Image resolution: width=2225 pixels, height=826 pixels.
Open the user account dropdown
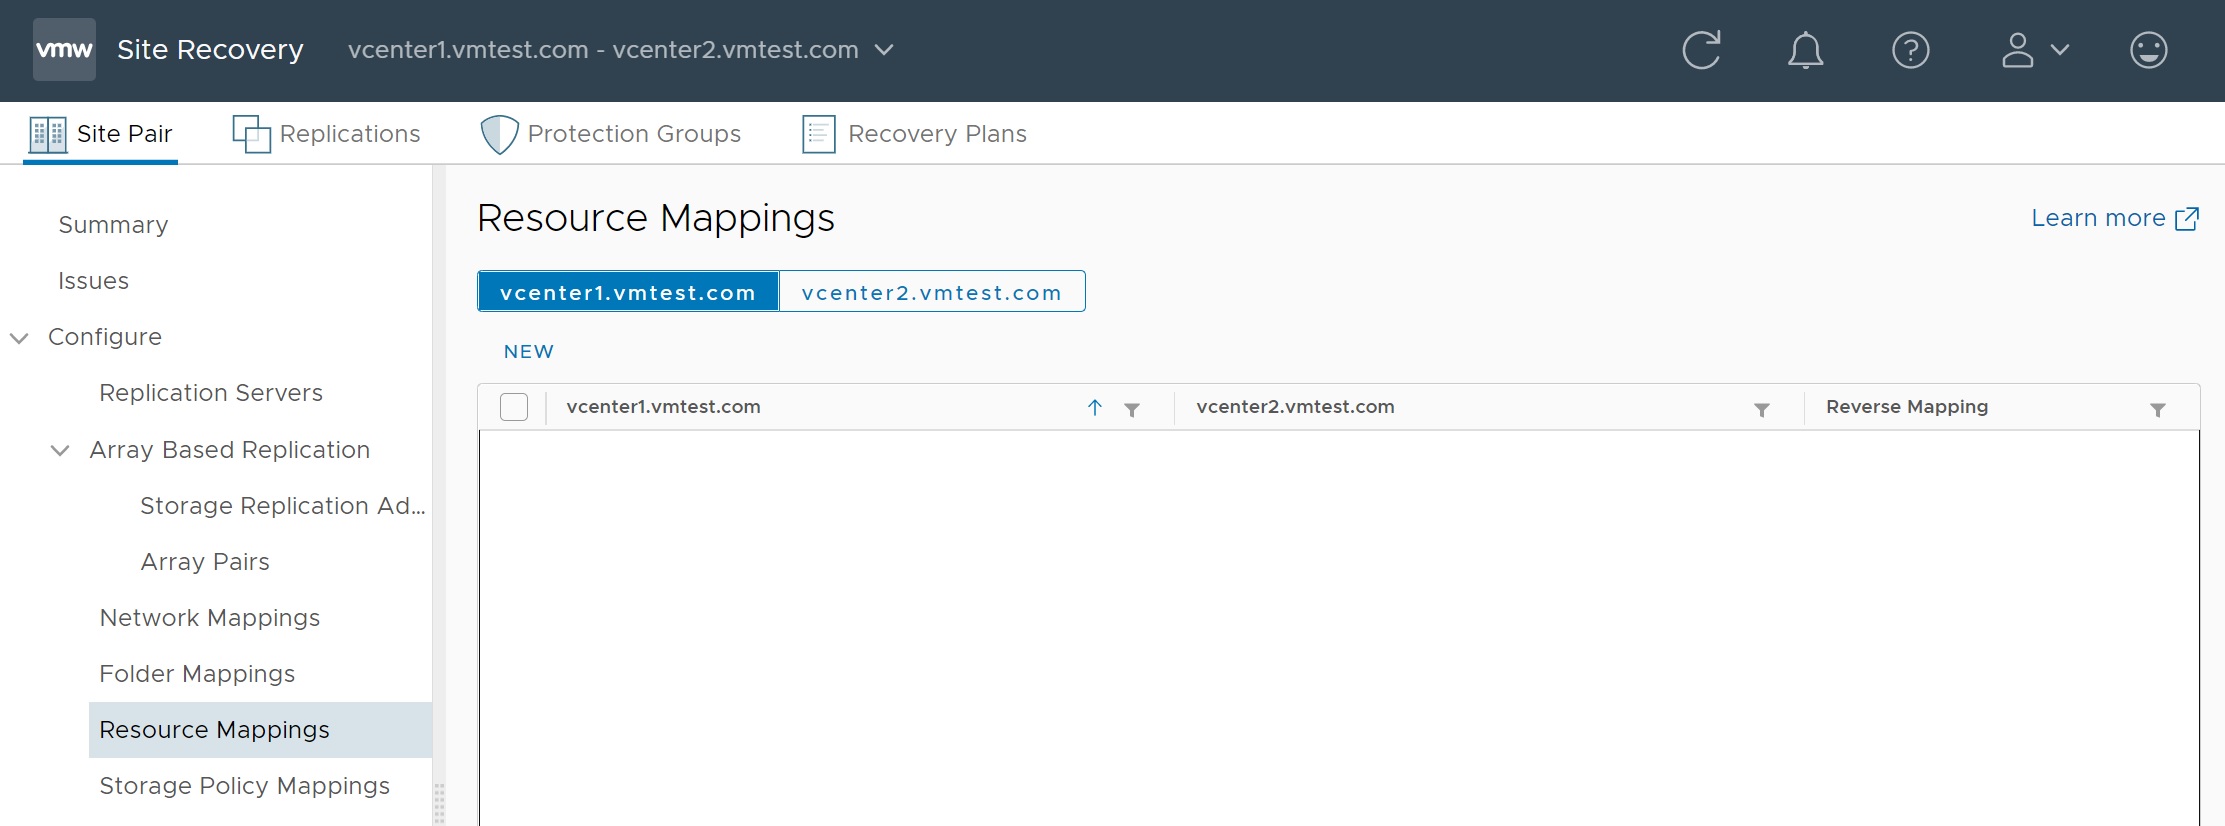pyautogui.click(x=2034, y=50)
